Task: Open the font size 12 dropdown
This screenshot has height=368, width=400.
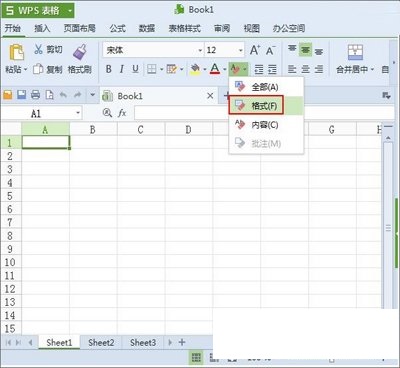Action: pos(241,51)
